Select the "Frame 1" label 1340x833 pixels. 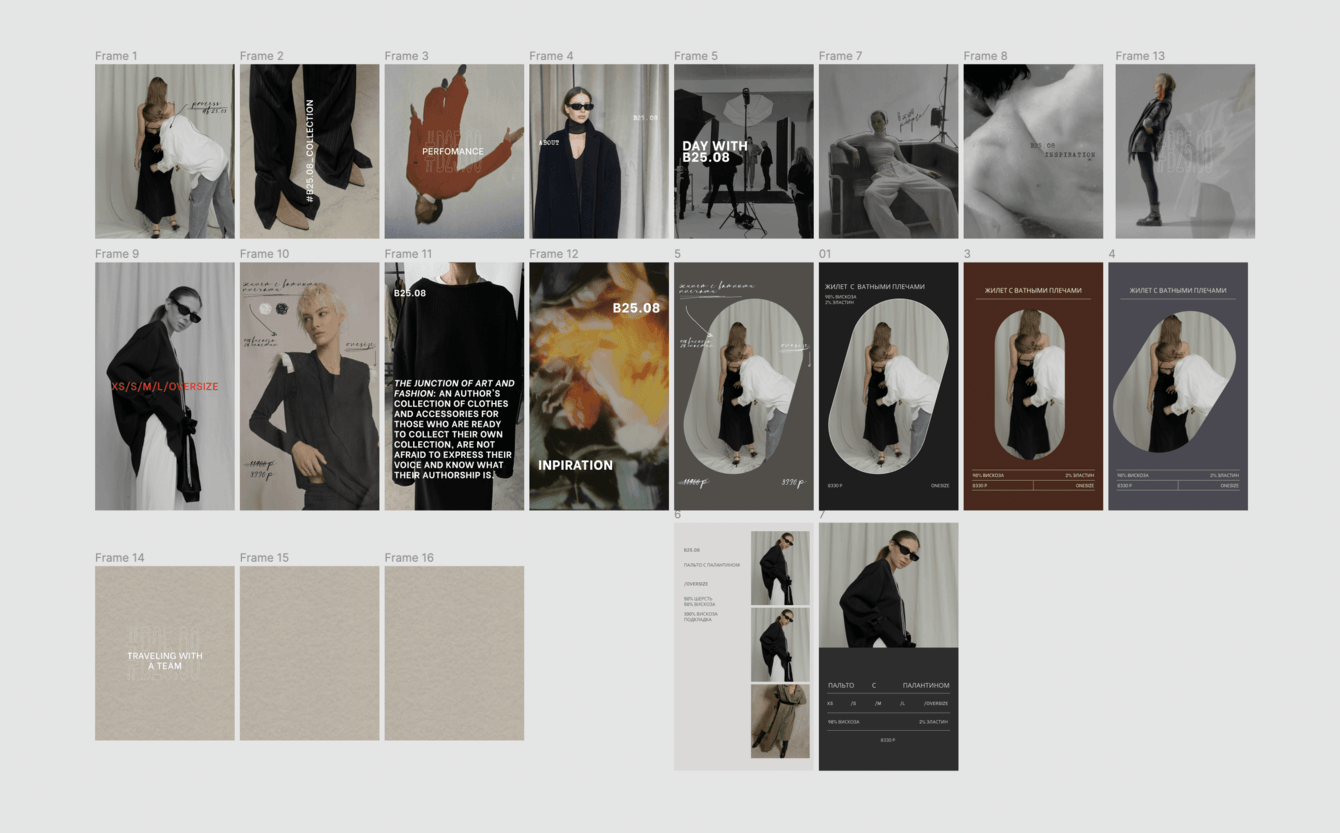coord(116,56)
